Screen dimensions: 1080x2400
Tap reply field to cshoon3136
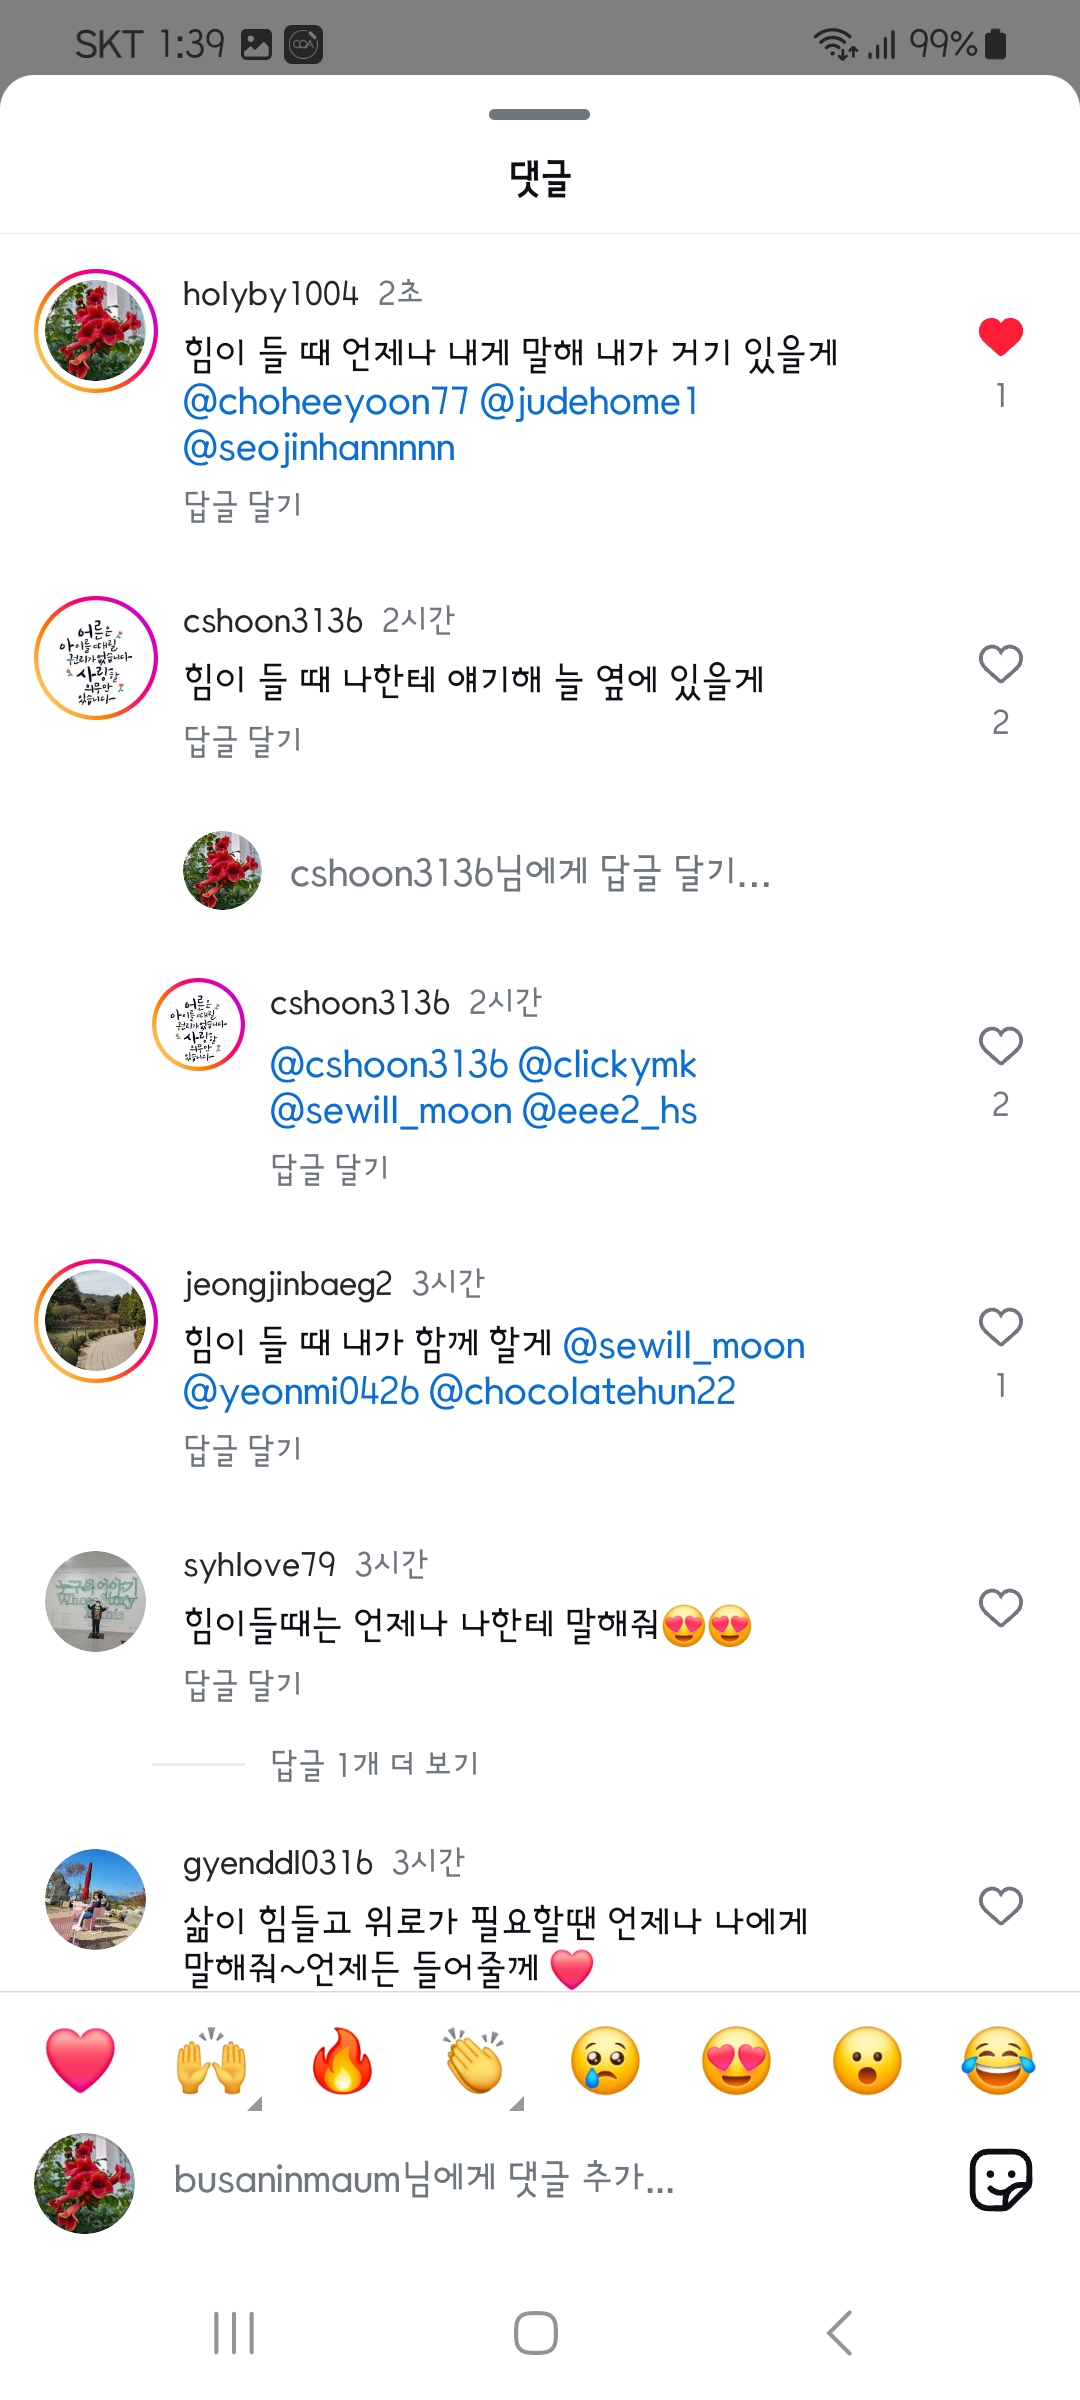(530, 873)
